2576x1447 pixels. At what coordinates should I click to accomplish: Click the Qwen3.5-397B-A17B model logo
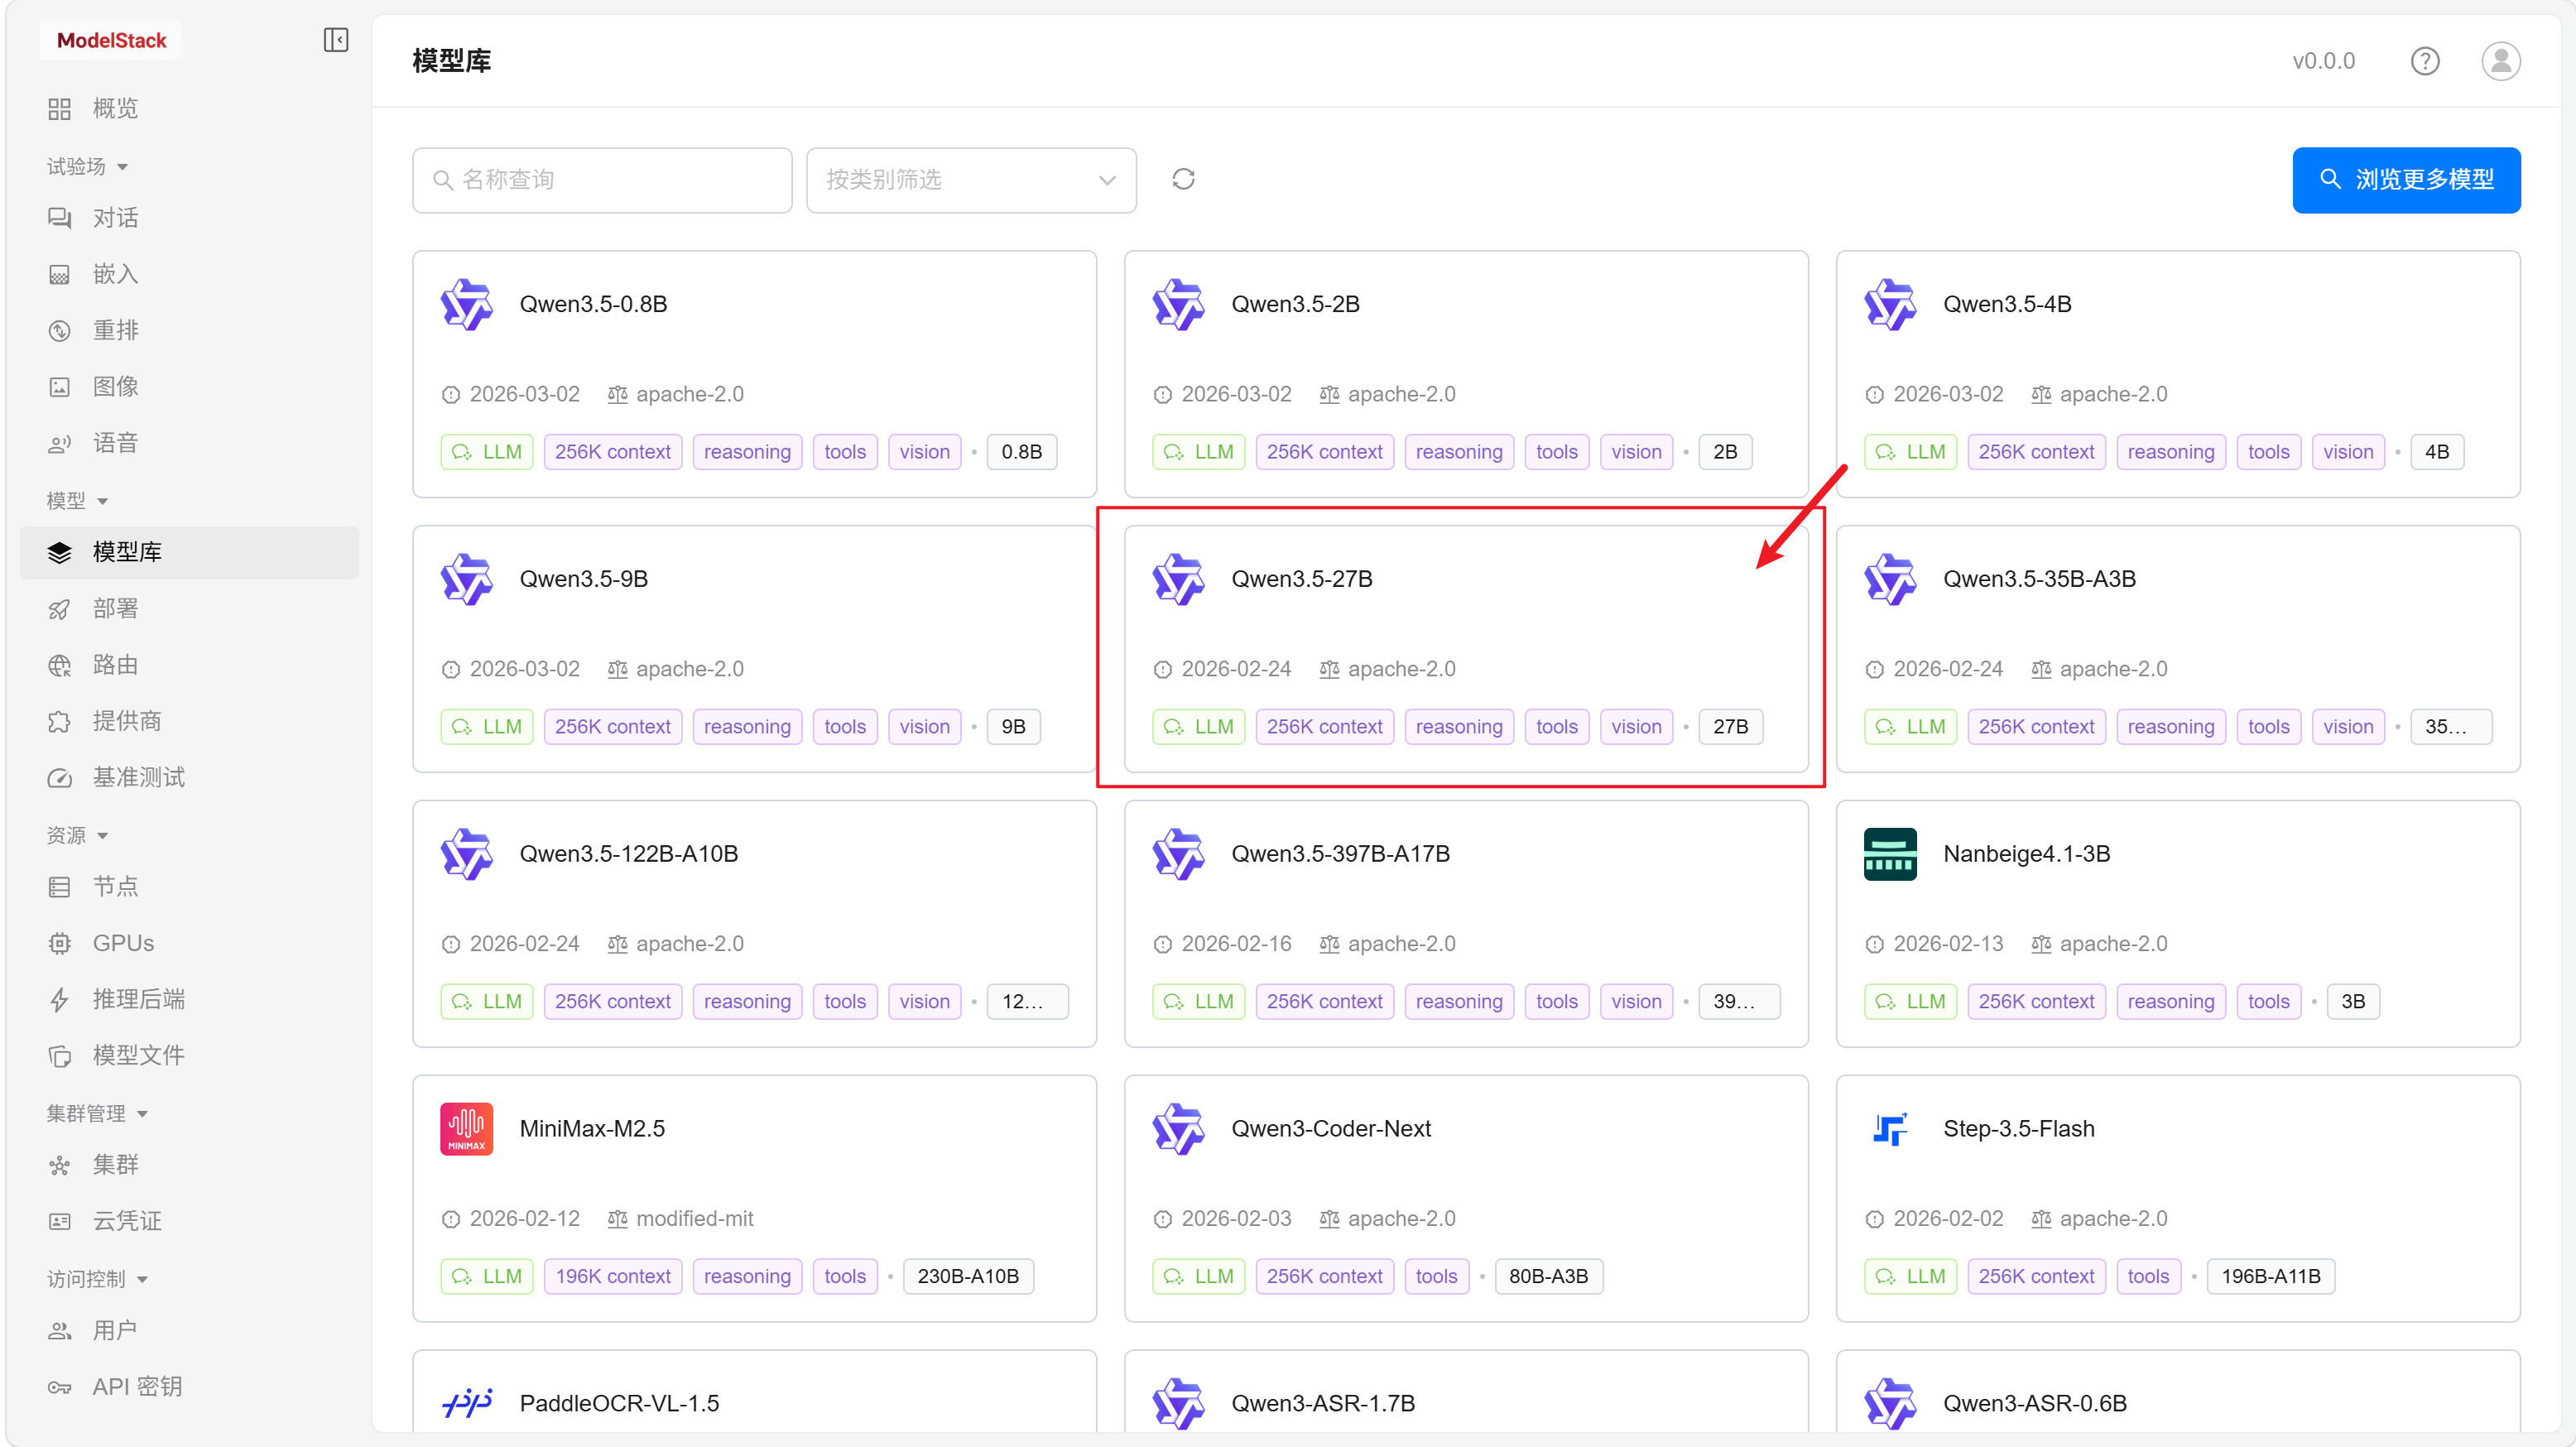click(1179, 854)
